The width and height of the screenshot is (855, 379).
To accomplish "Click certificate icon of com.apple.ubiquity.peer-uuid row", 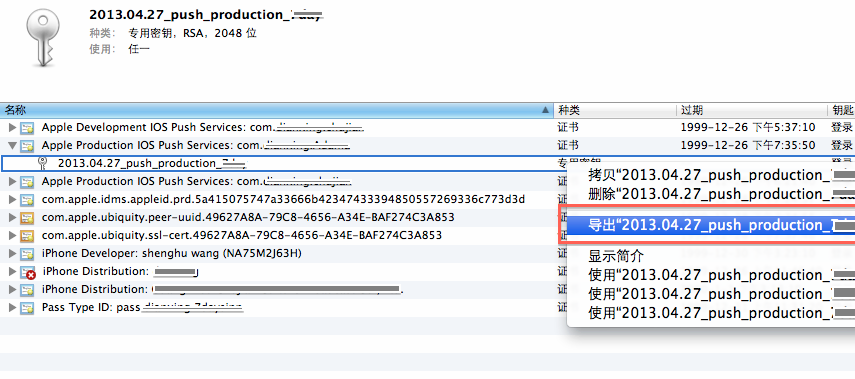I will 27,218.
